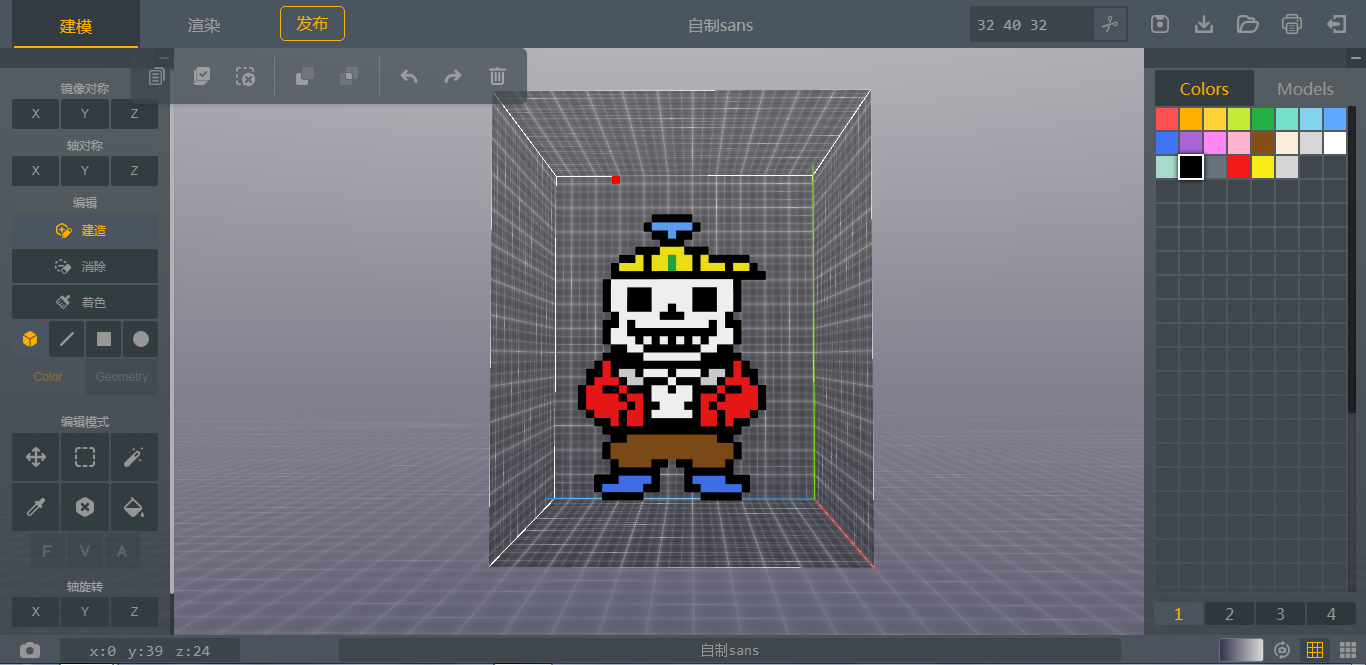Viewport: 1366px width, 665px height.
Task: Toggle mirror symmetry Z (镜像对称)
Action: (x=134, y=114)
